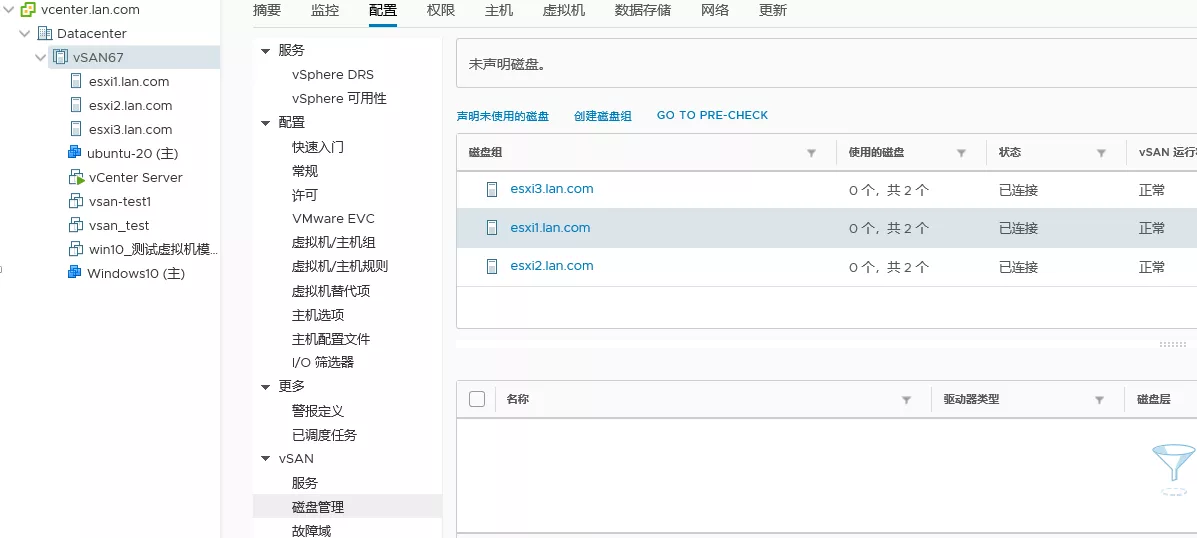Screen dimensions: 1197x538
Task: Click the ubuntu-20 virtual machine icon
Action: (74, 153)
